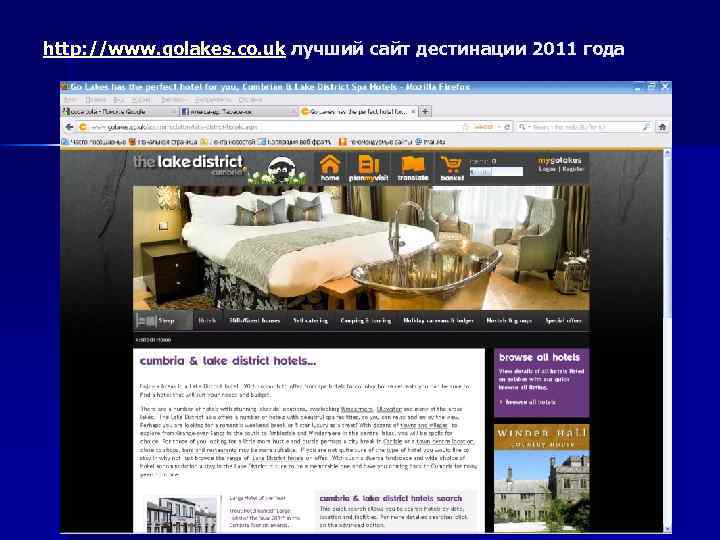Open a new tab with plus button

tap(426, 111)
